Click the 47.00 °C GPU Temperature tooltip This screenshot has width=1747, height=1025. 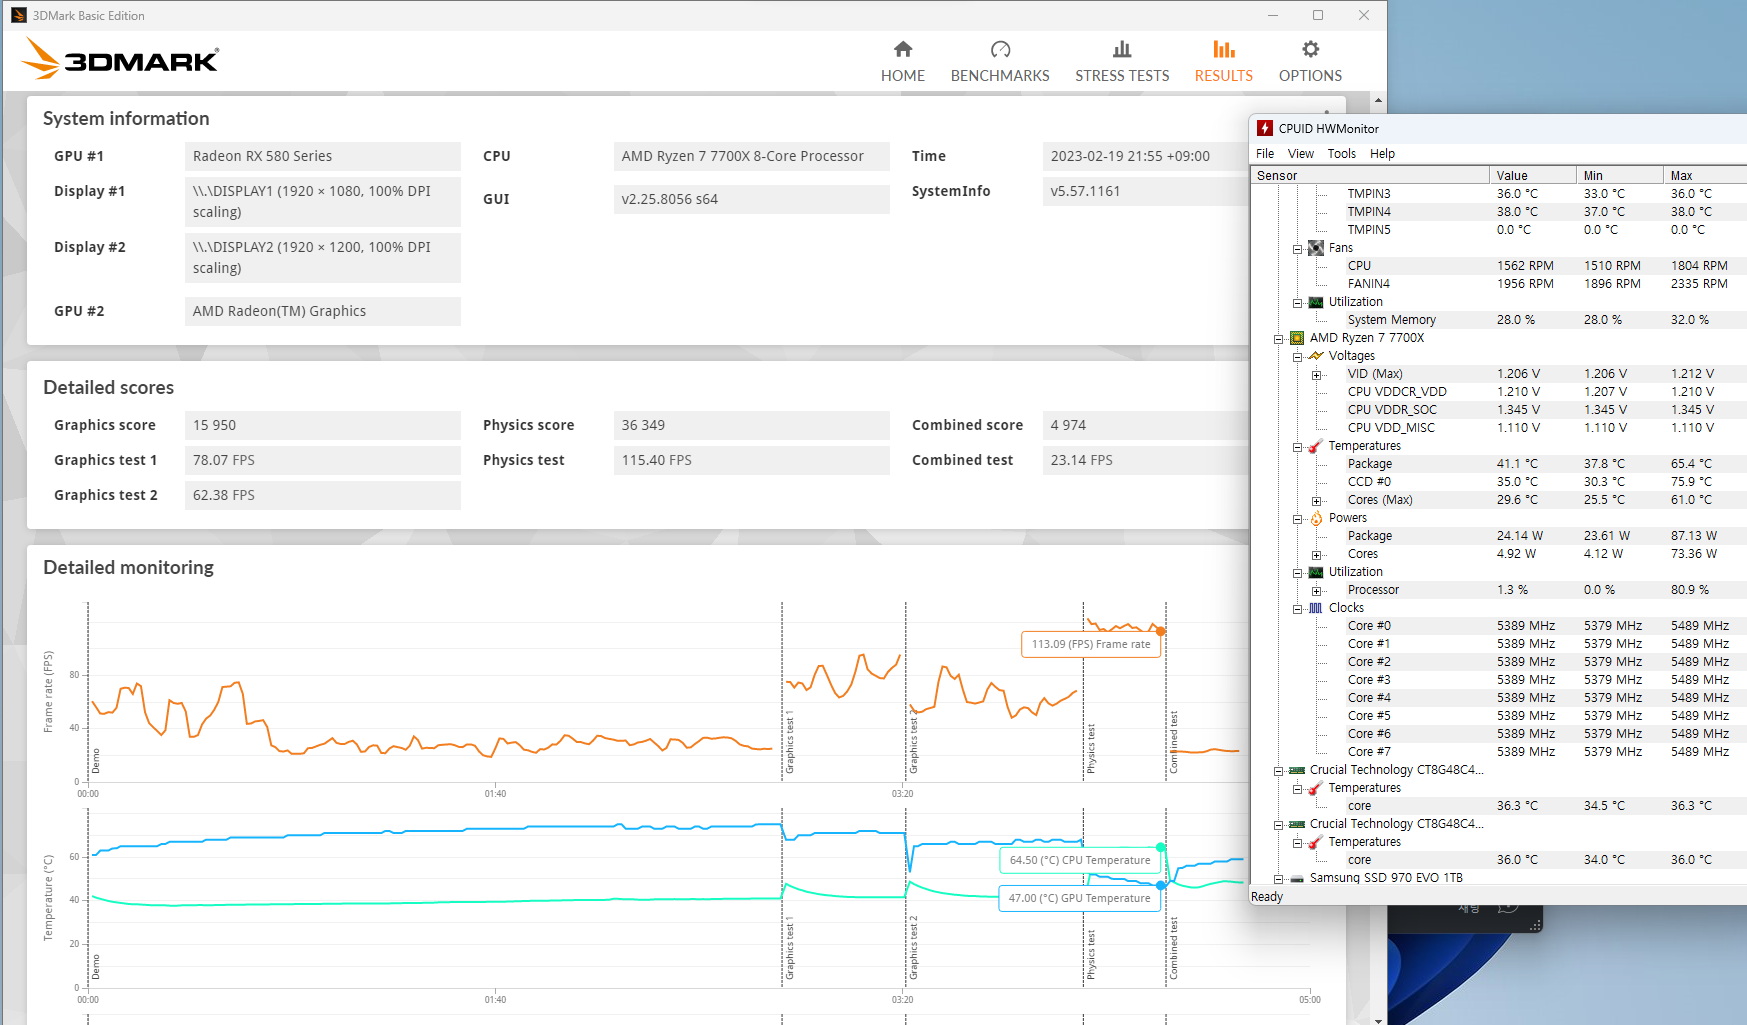pos(1079,898)
